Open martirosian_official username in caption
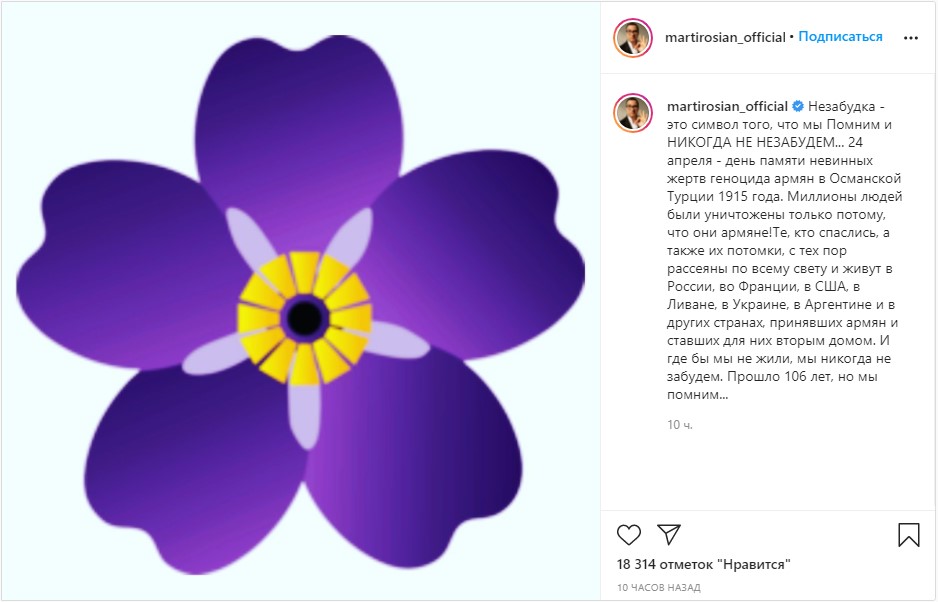The image size is (938, 602). pyautogui.click(x=727, y=107)
